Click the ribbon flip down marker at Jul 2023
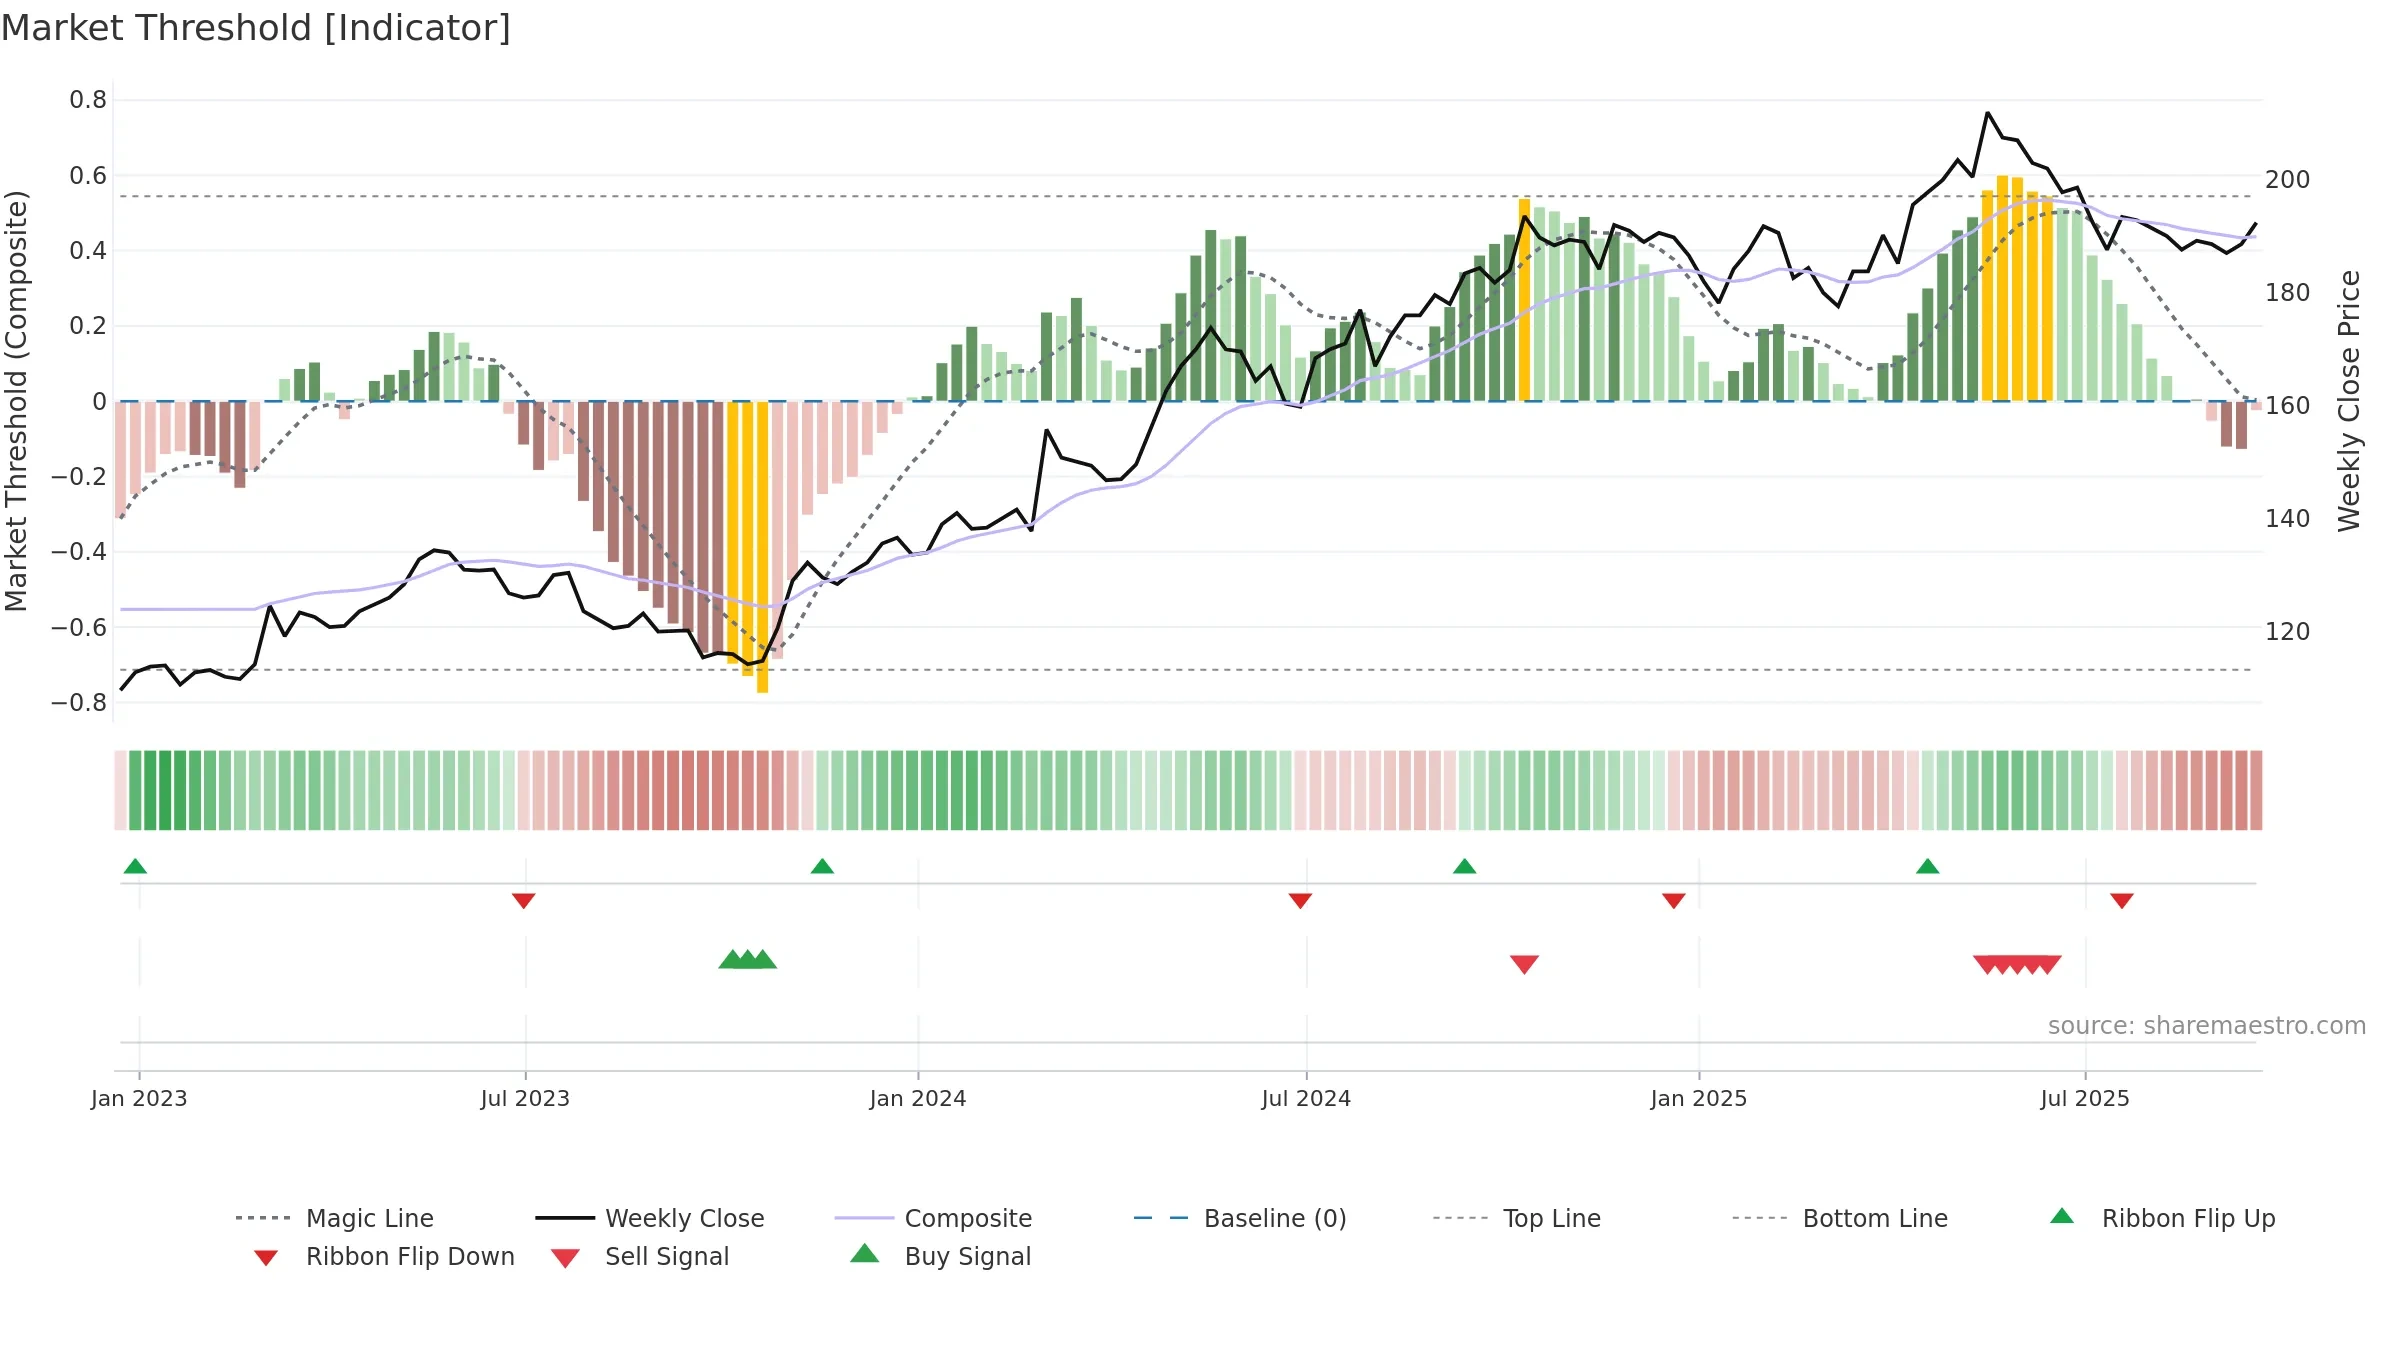Screen dimensions: 2400x1350 523,901
